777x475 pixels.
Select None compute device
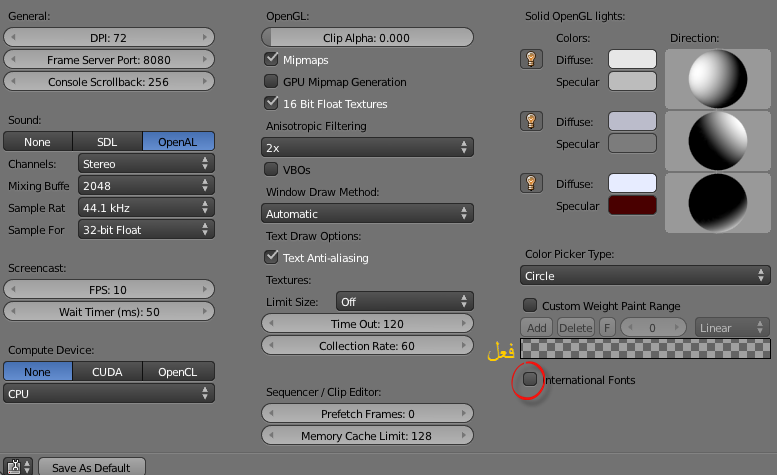(x=38, y=371)
